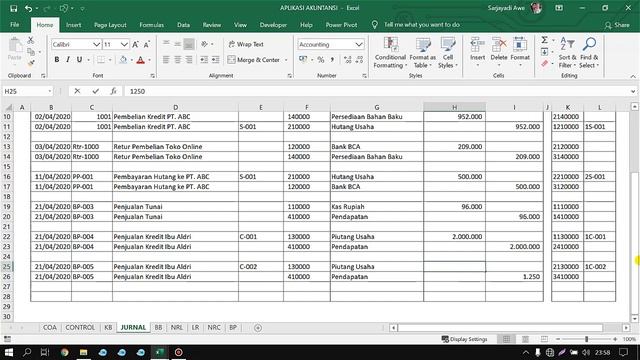Click the Increase Indent icon
Image resolution: width=640 pixels, height=360 pixels.
(215, 60)
